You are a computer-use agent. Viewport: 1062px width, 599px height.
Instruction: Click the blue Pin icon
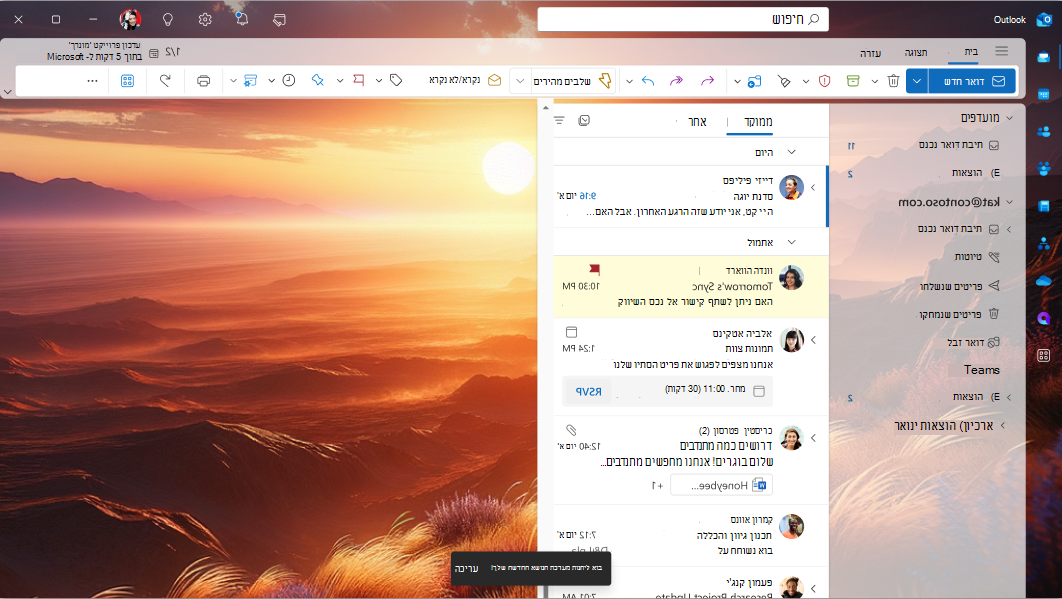point(318,81)
